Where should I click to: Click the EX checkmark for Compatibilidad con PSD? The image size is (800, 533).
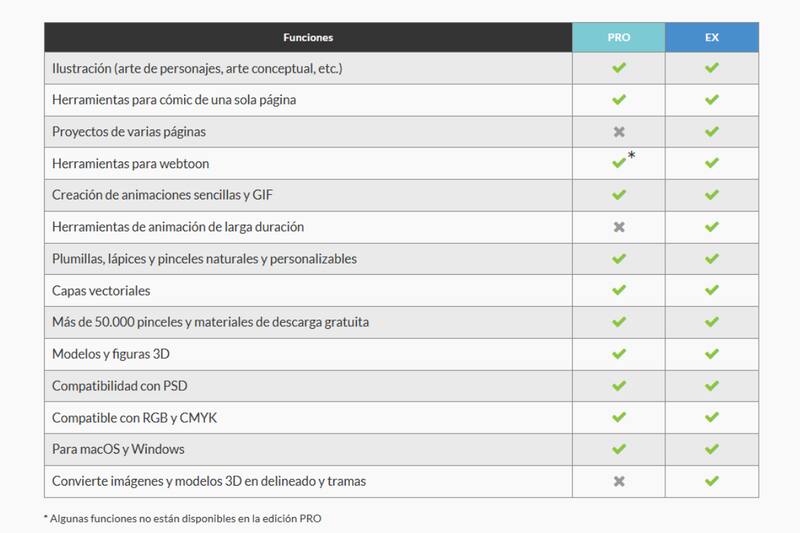[x=711, y=386]
